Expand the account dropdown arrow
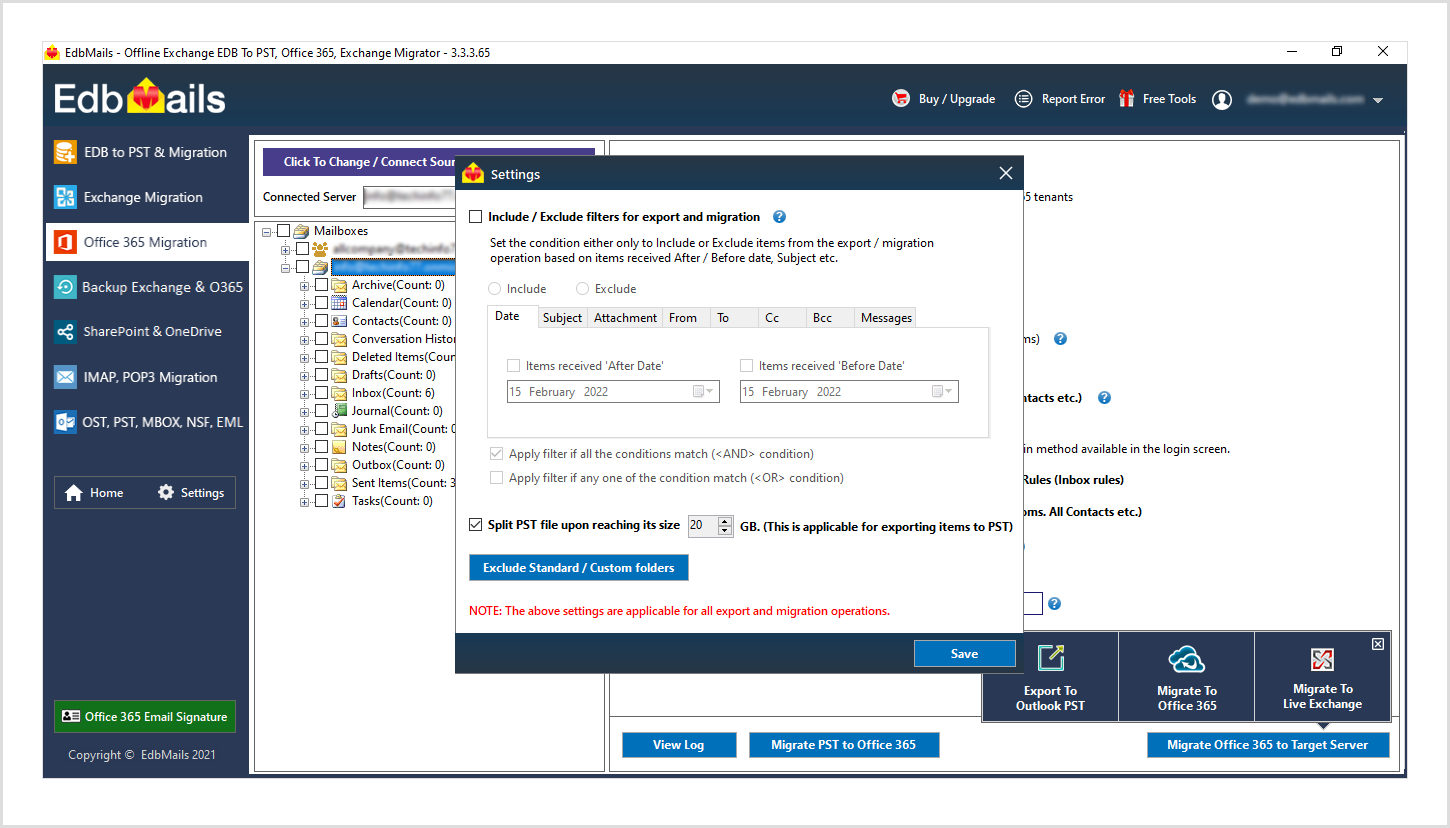This screenshot has height=828, width=1450. click(x=1378, y=100)
